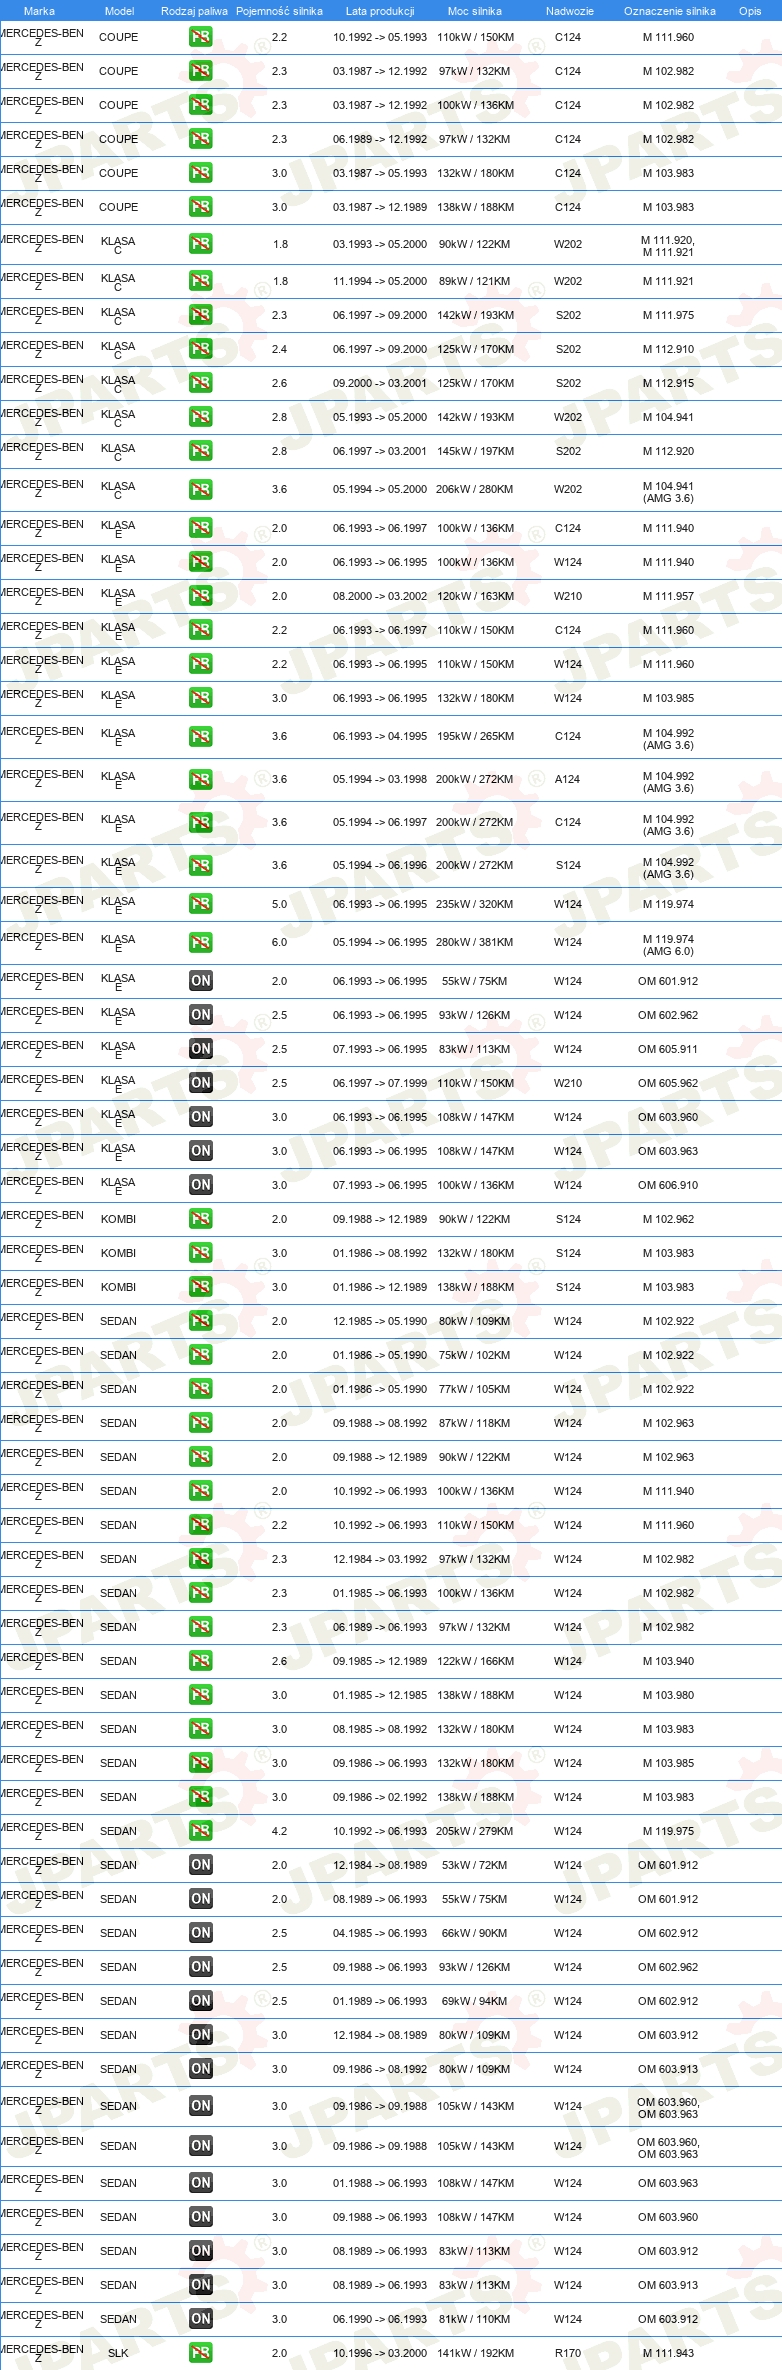Select the PB icon in the 235kW / 320KM row
This screenshot has height=2370, width=782.
point(201,904)
